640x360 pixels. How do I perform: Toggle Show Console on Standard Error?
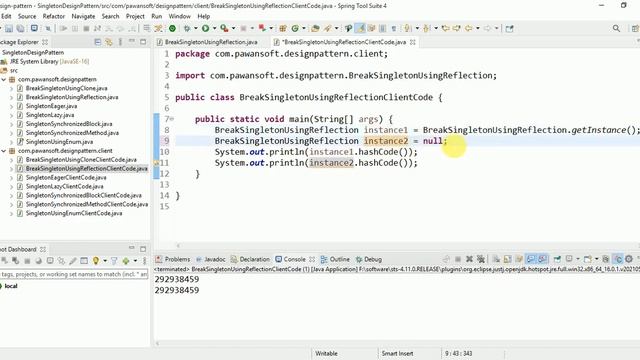click(x=543, y=259)
